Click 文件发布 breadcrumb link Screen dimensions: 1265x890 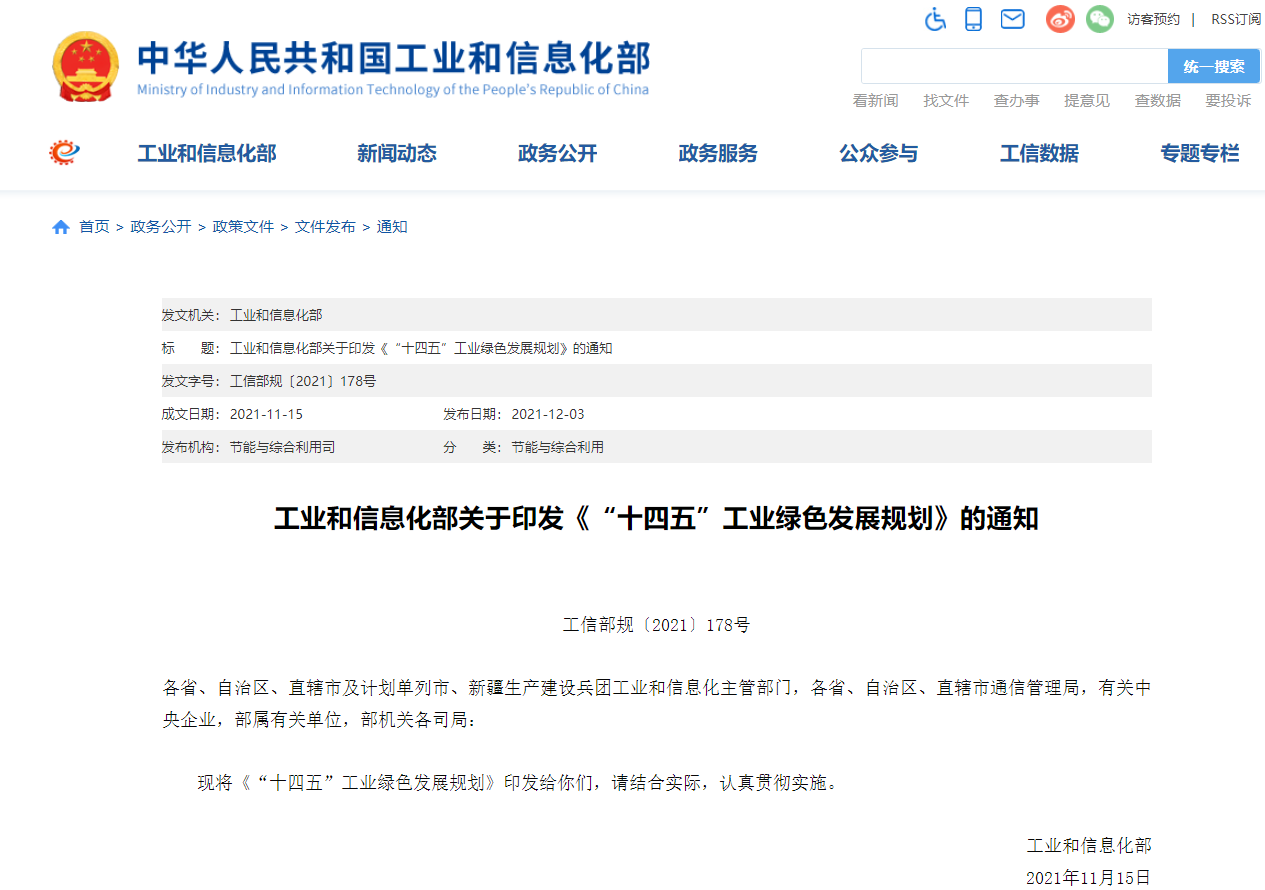[x=325, y=227]
